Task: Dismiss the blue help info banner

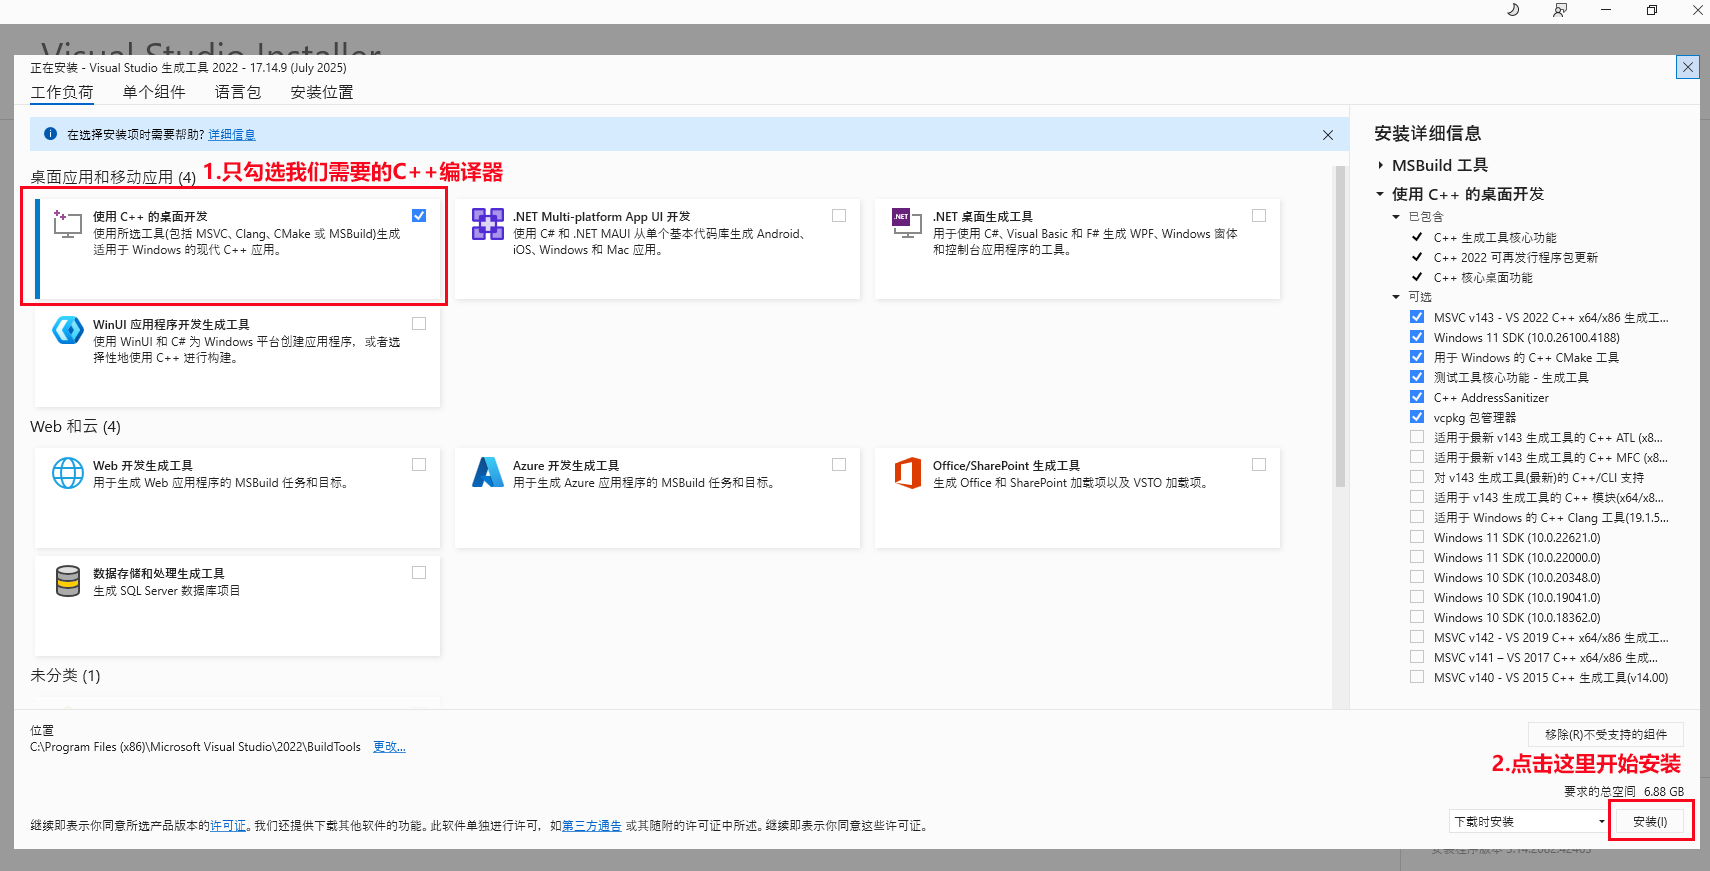Action: (x=1327, y=135)
